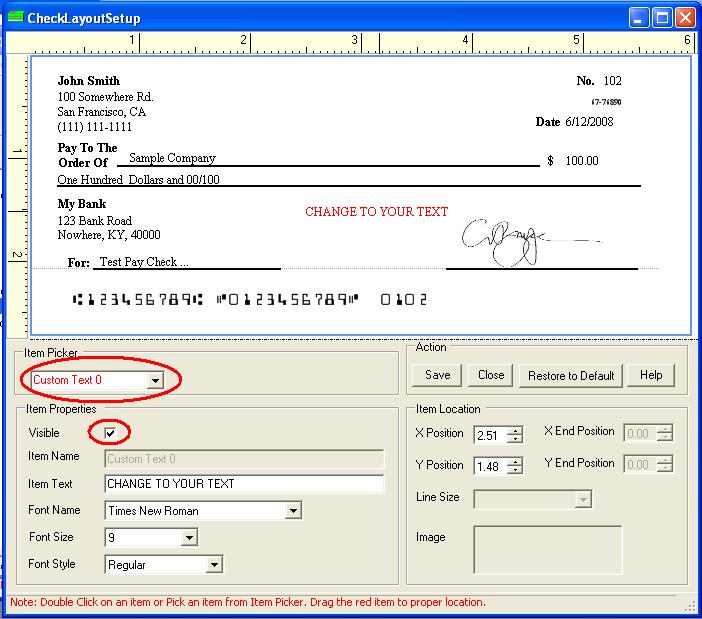Screen dimensions: 702x619
Task: Decrease the Y Position value
Action: [515, 471]
